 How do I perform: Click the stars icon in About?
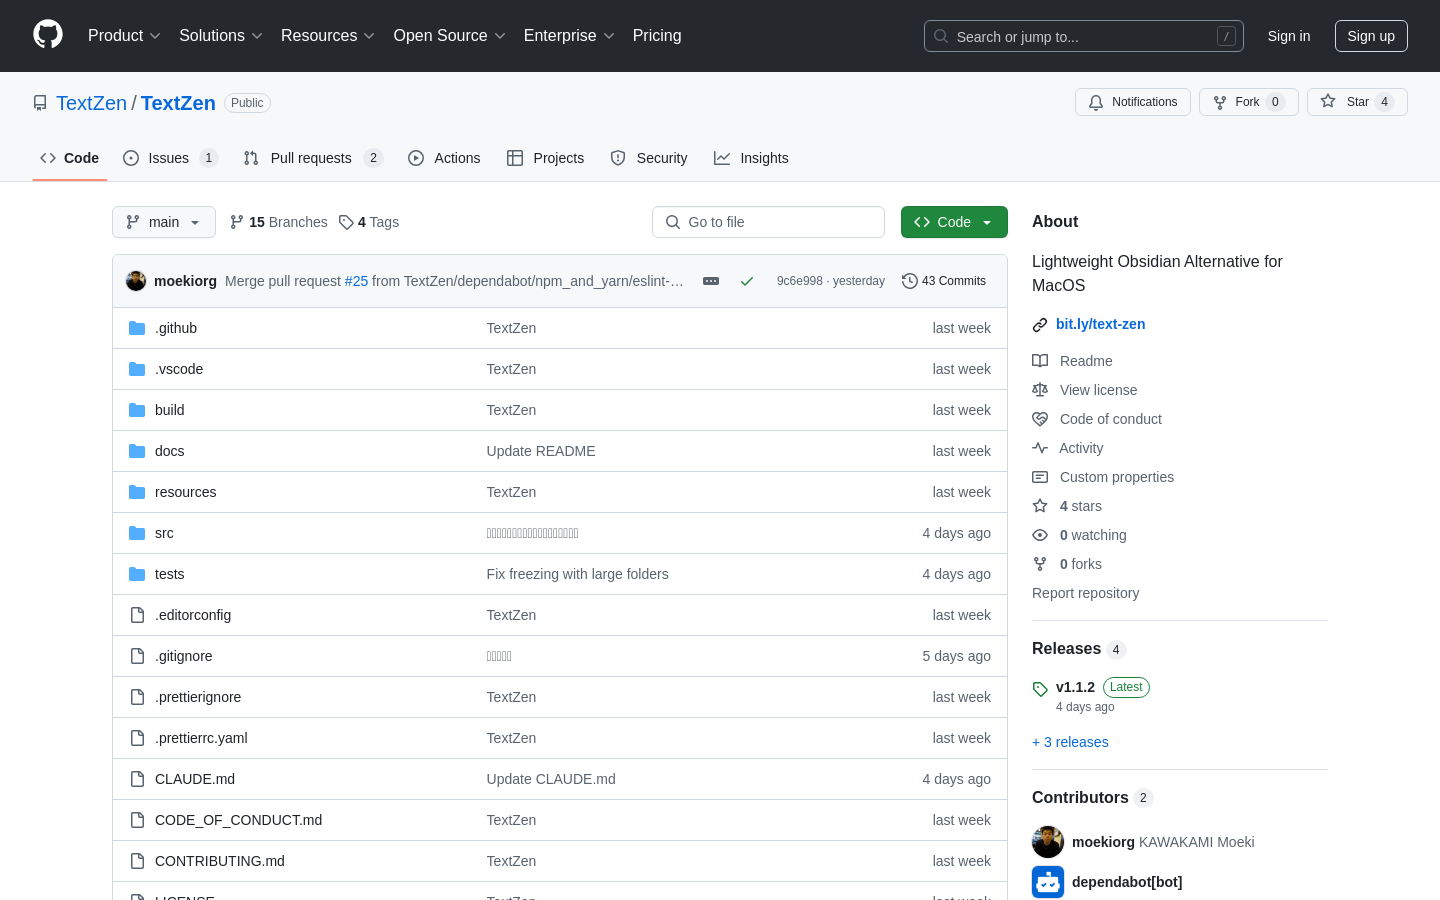click(x=1040, y=506)
